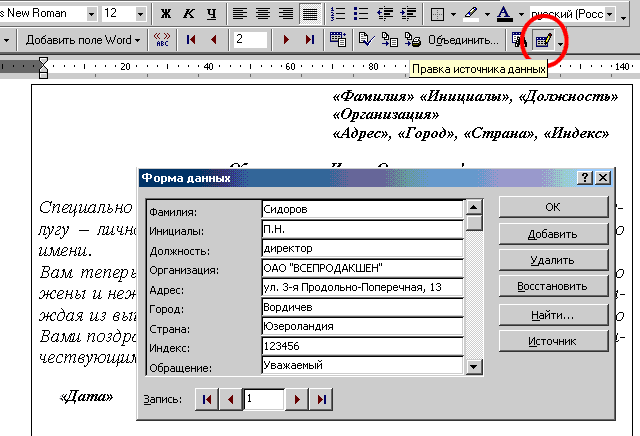
Task: Click the Город field with Вордичев
Action: coord(362,307)
